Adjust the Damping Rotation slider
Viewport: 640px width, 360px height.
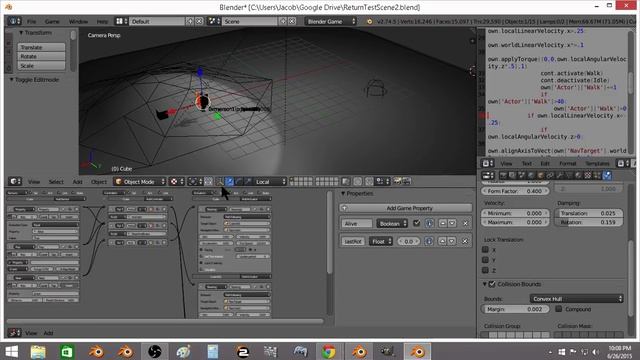(589, 222)
